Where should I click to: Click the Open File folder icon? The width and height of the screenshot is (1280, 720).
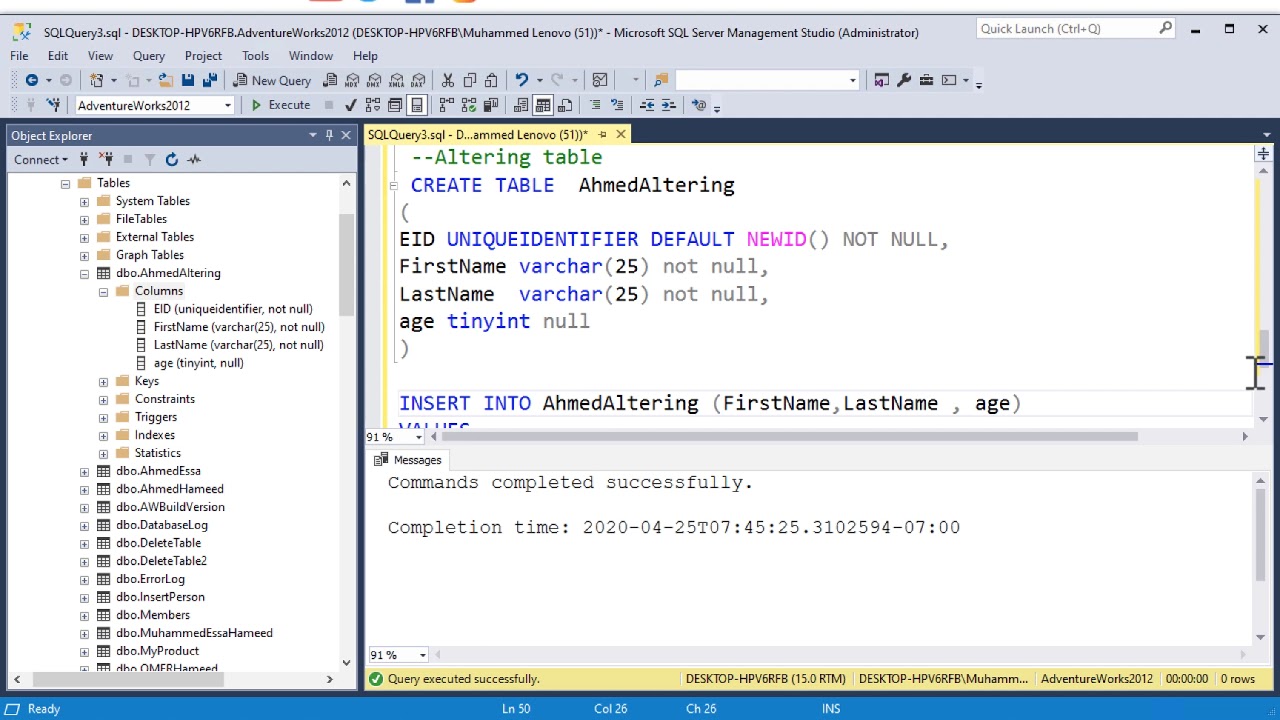point(165,80)
